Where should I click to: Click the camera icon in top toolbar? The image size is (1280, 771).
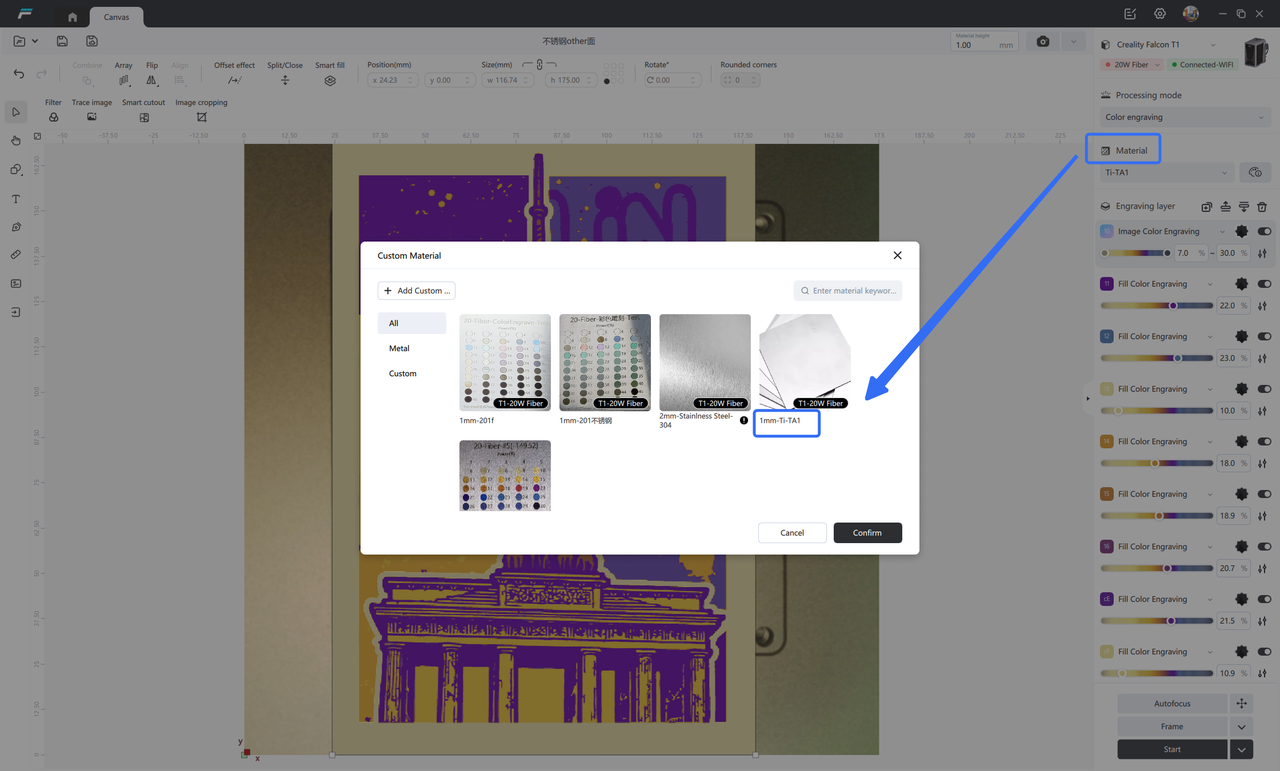pyautogui.click(x=1043, y=42)
